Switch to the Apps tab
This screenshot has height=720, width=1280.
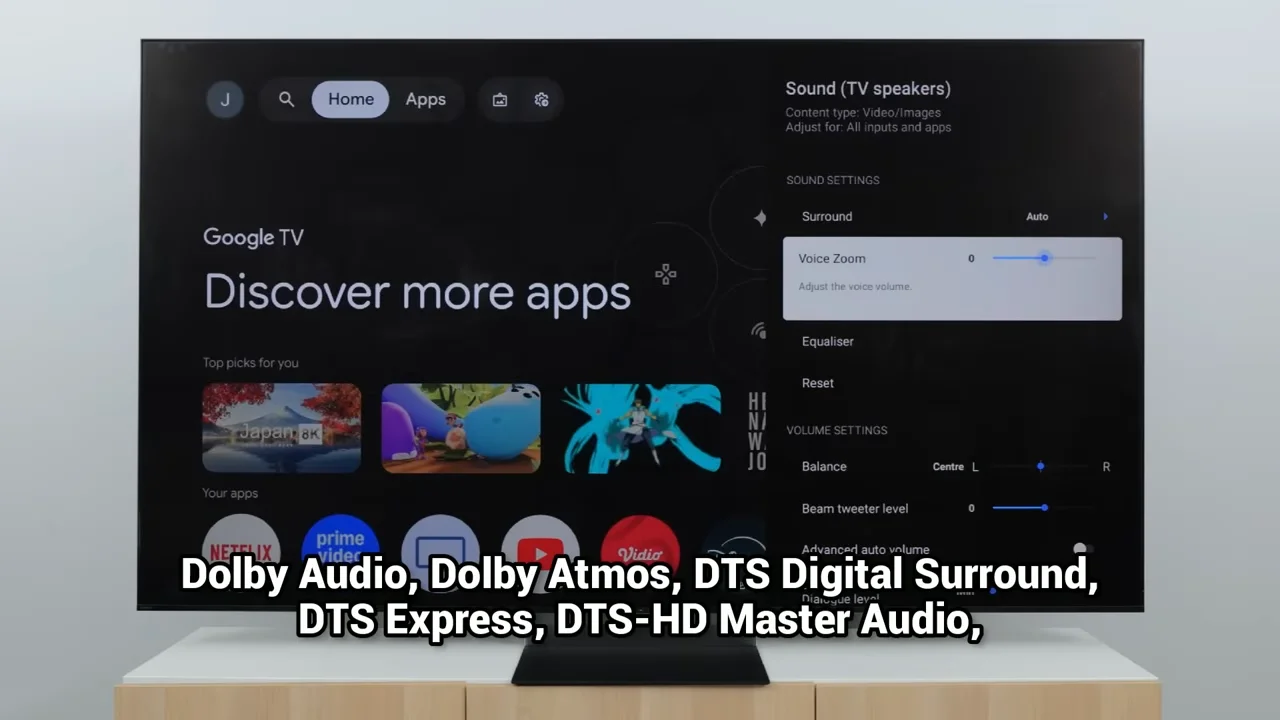(x=425, y=99)
